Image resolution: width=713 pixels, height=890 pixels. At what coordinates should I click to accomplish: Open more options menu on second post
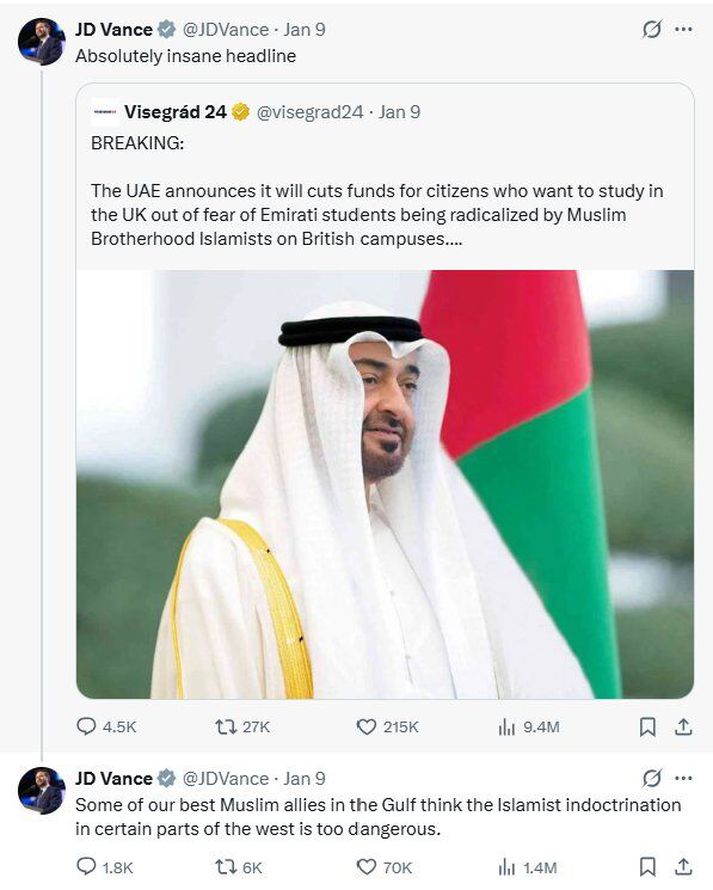click(x=683, y=778)
